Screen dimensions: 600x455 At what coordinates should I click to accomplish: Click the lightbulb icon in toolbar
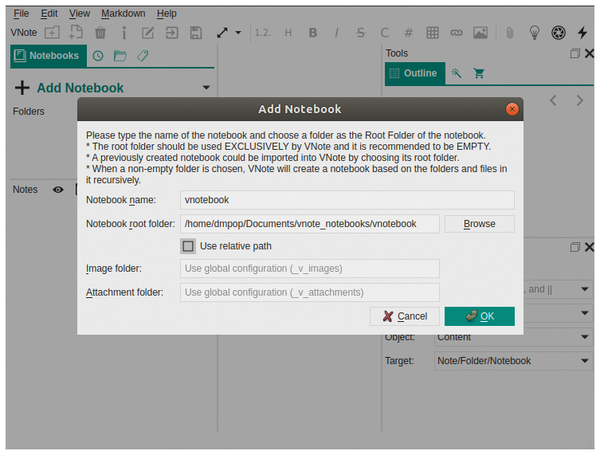534,33
